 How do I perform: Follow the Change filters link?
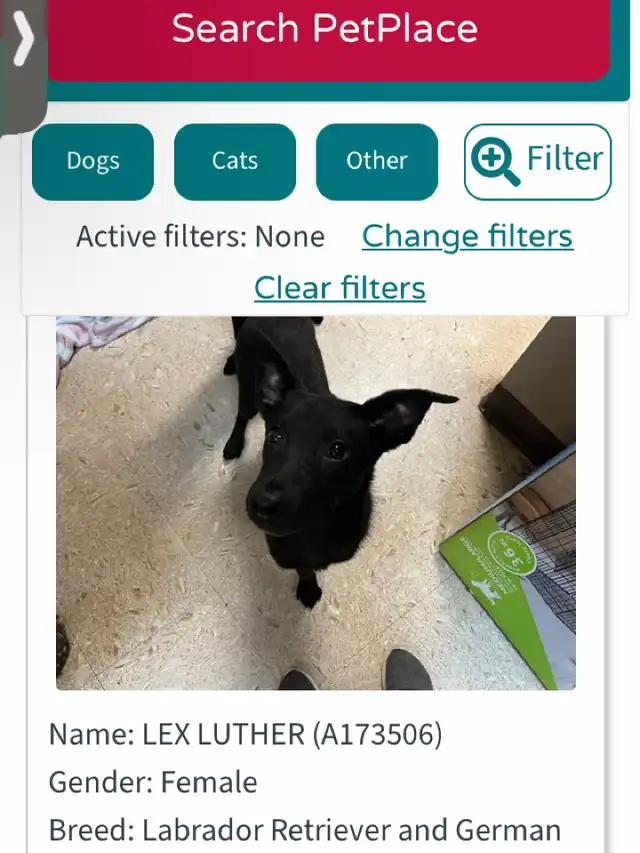pos(467,237)
